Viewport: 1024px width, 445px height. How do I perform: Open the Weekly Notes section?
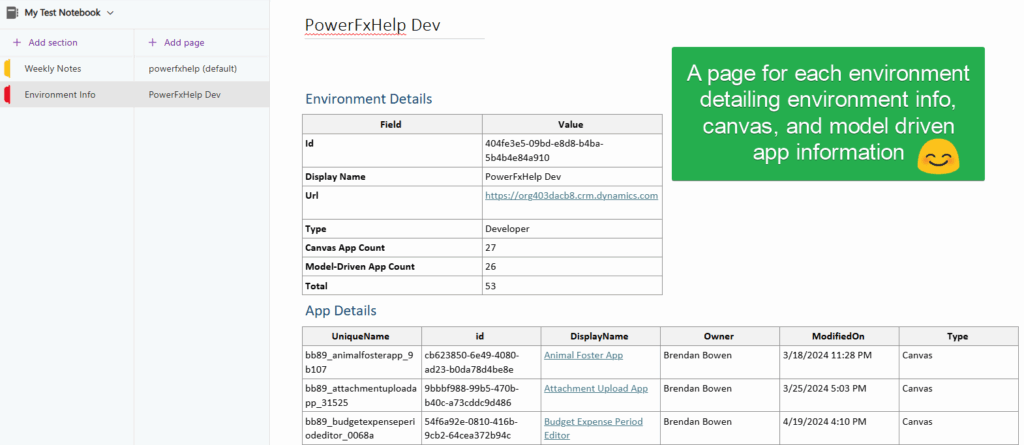(67, 69)
